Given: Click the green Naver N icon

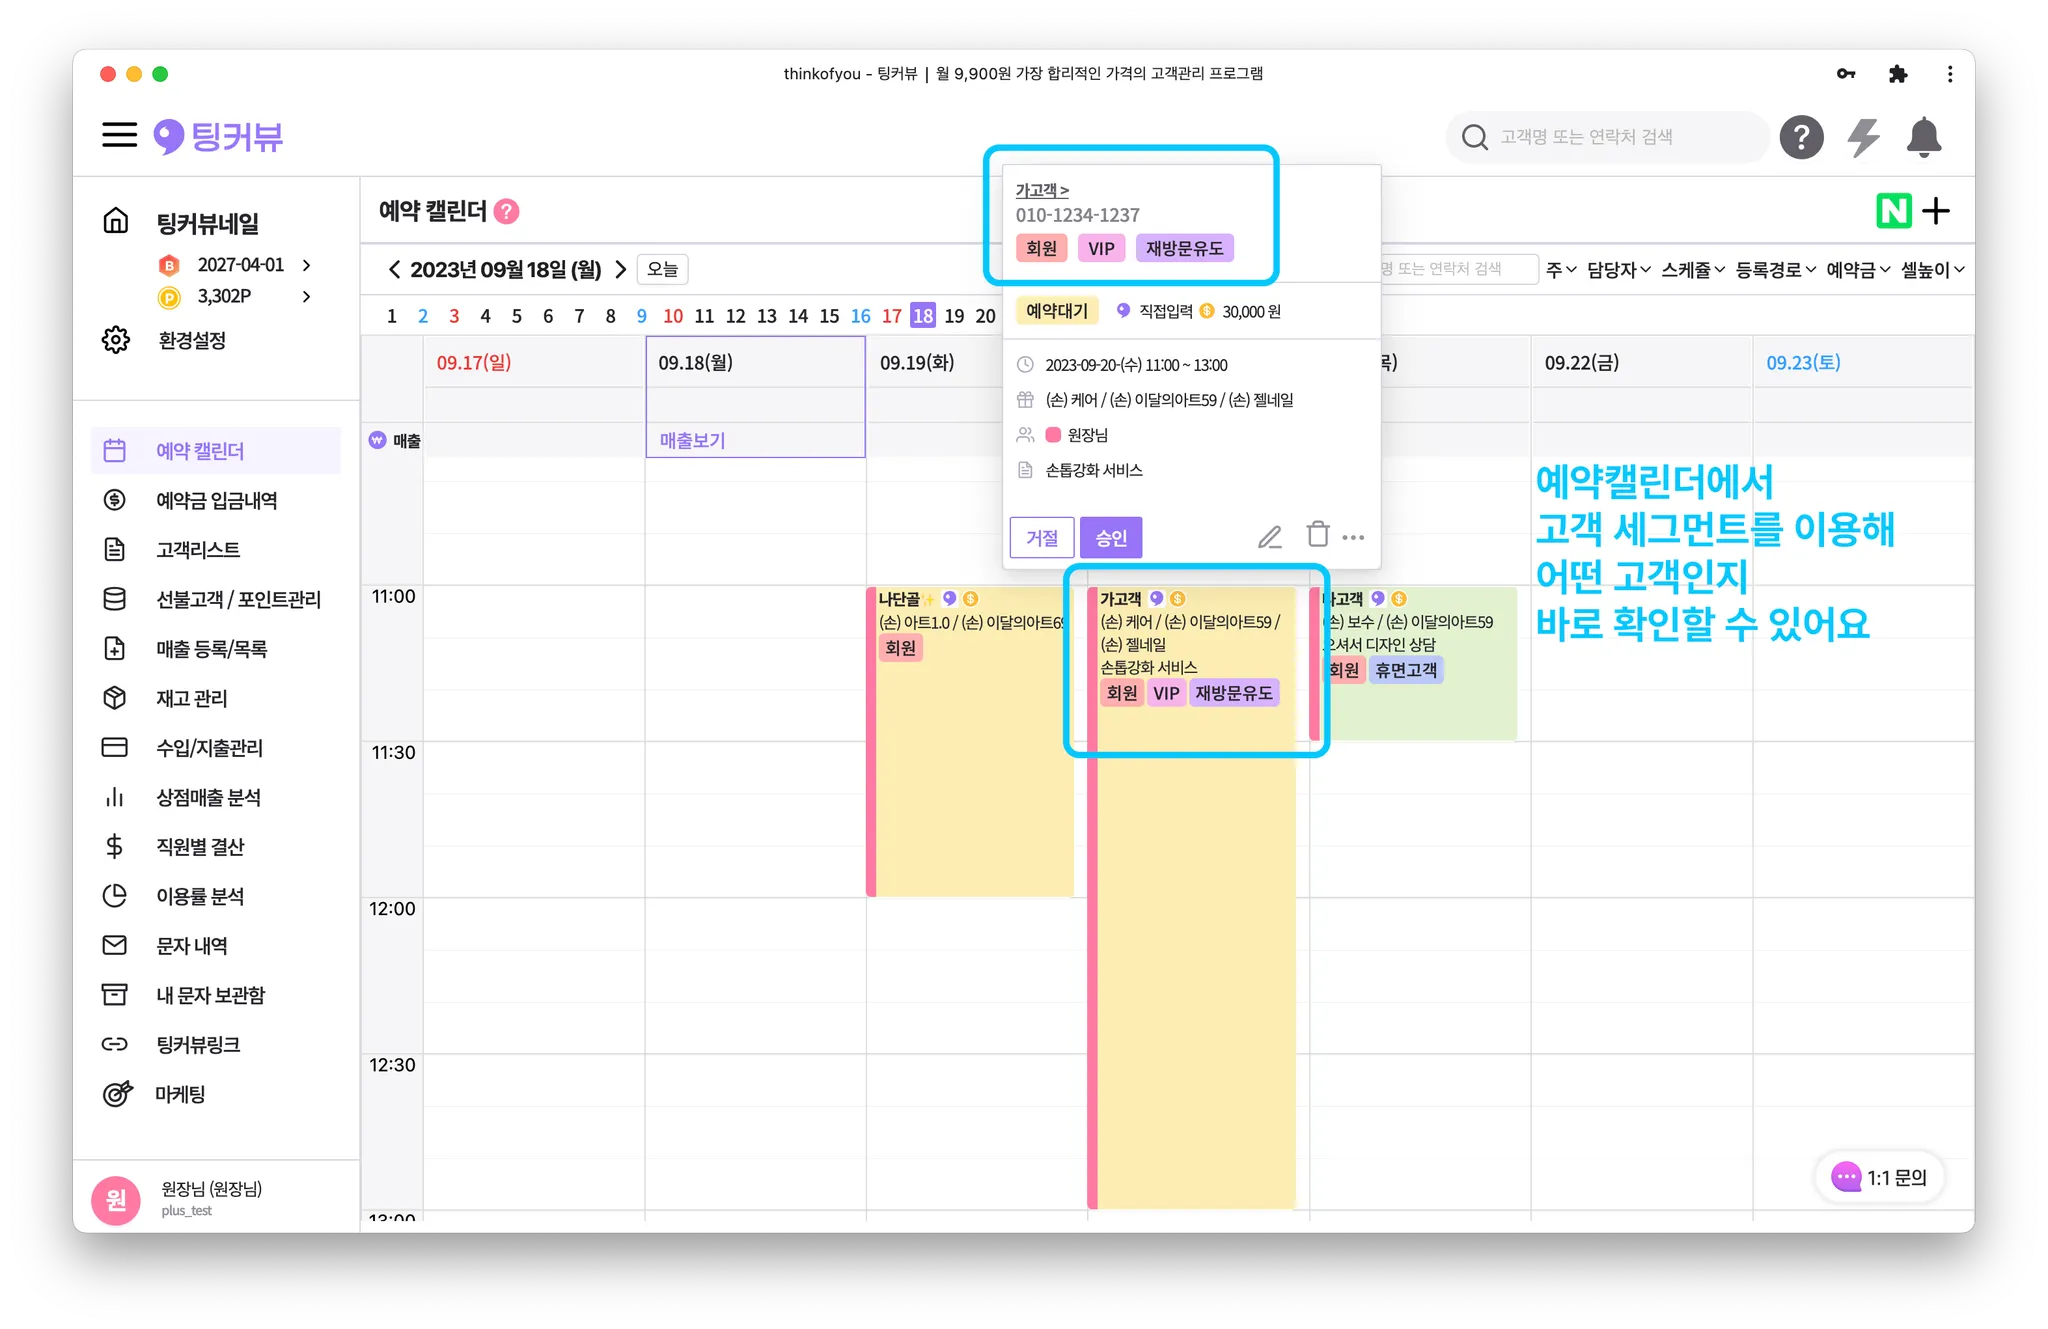Looking at the screenshot, I should point(1893,211).
